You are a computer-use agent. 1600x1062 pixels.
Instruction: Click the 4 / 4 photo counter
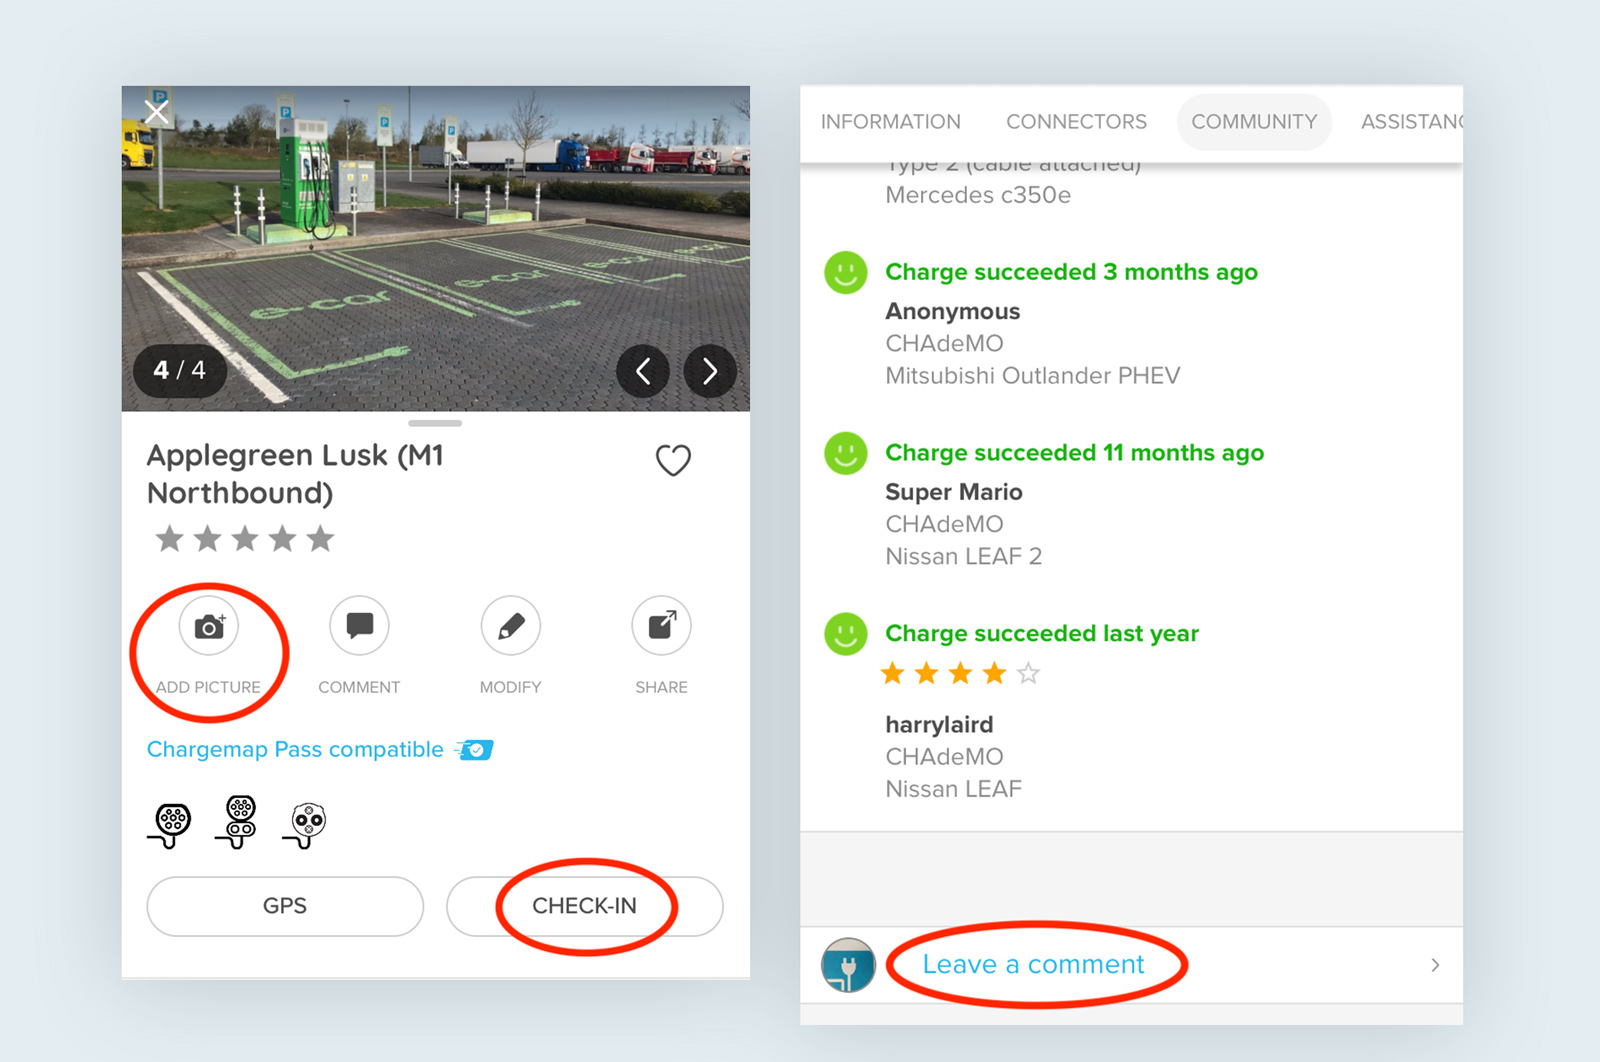click(x=180, y=371)
